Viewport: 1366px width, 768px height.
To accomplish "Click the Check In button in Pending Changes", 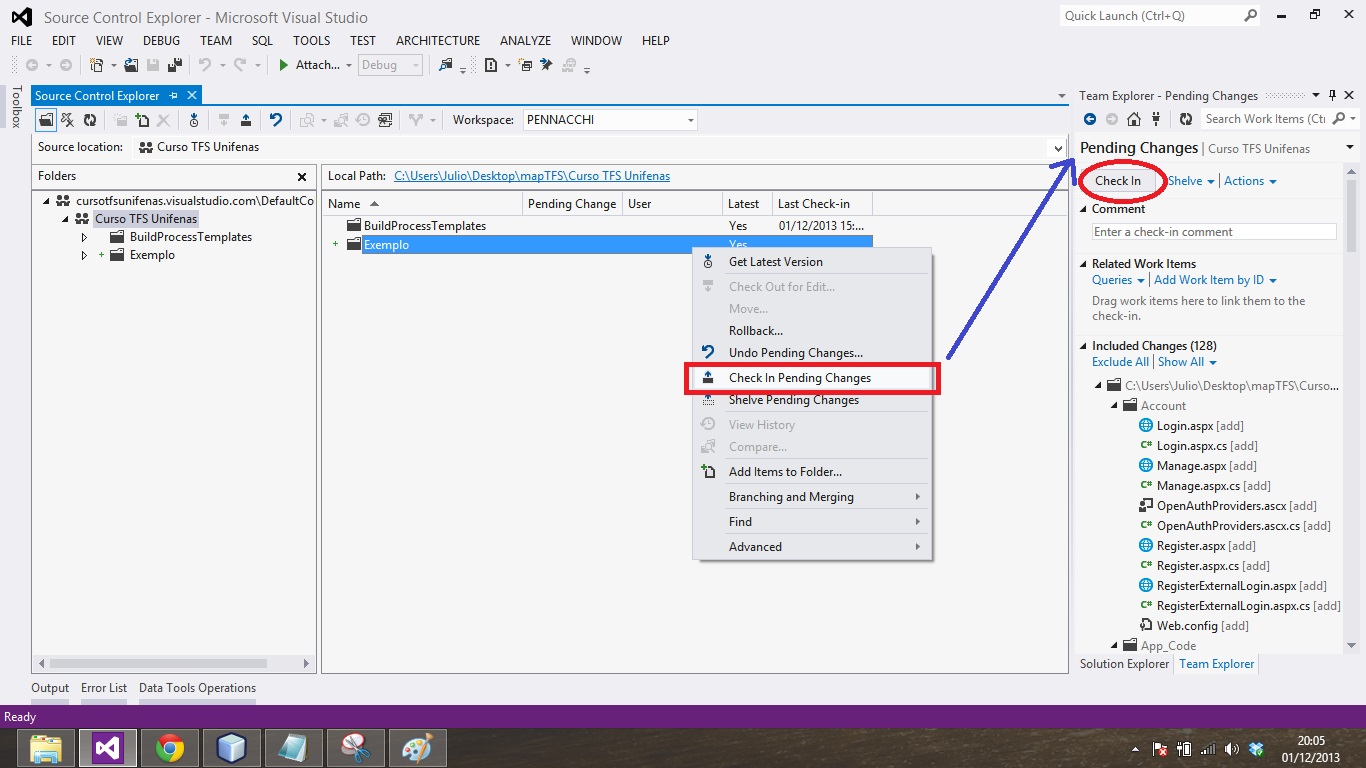I will pyautogui.click(x=1118, y=181).
